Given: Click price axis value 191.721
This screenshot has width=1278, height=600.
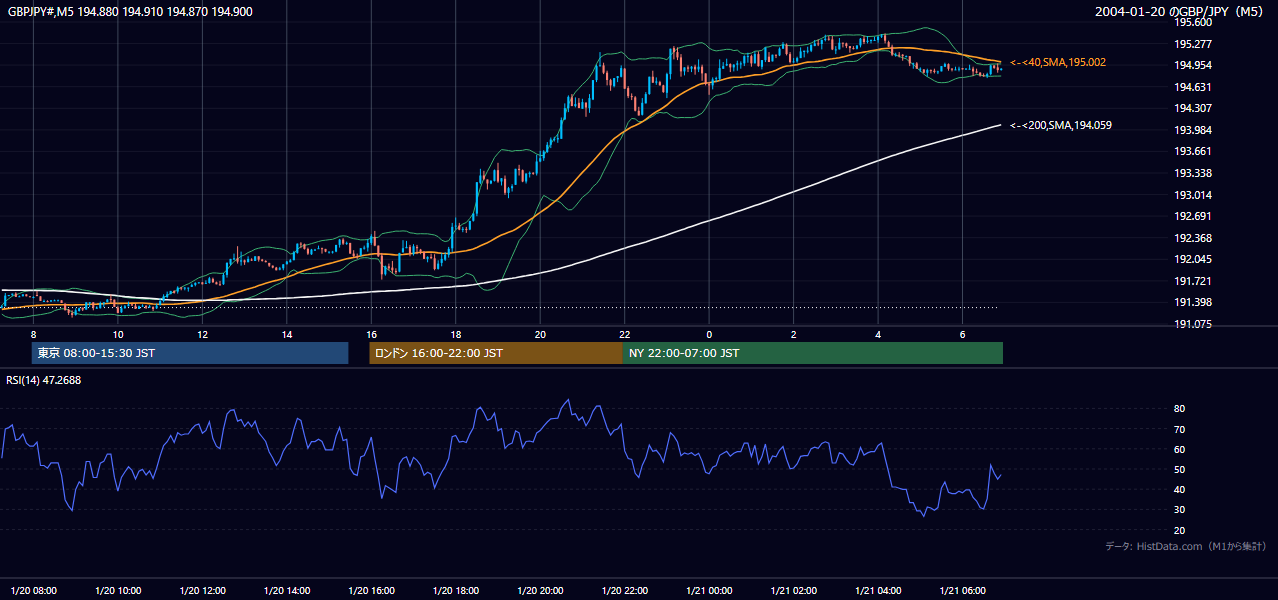Looking at the screenshot, I should 1193,281.
